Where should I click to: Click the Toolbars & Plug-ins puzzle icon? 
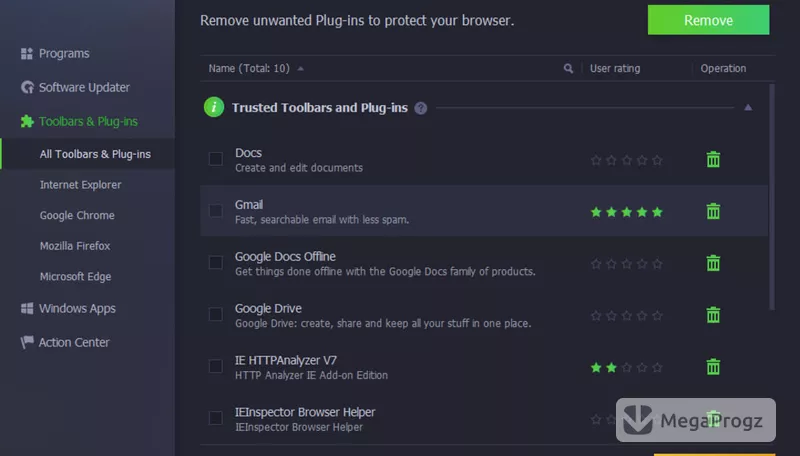[27, 121]
